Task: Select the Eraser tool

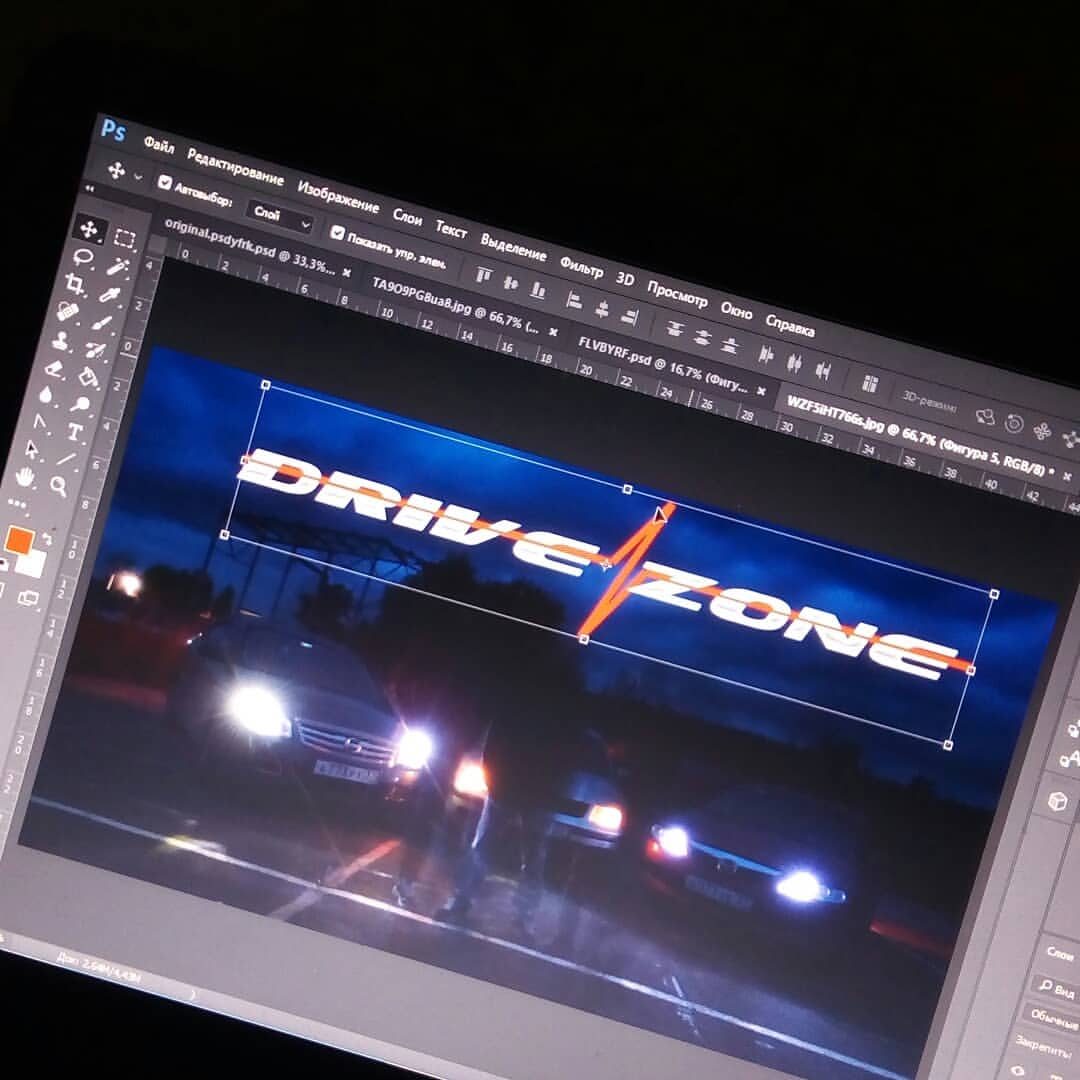Action: point(54,368)
